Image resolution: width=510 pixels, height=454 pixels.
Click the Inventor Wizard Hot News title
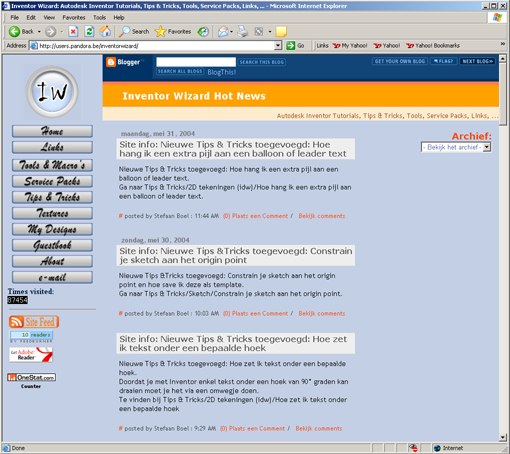click(194, 96)
